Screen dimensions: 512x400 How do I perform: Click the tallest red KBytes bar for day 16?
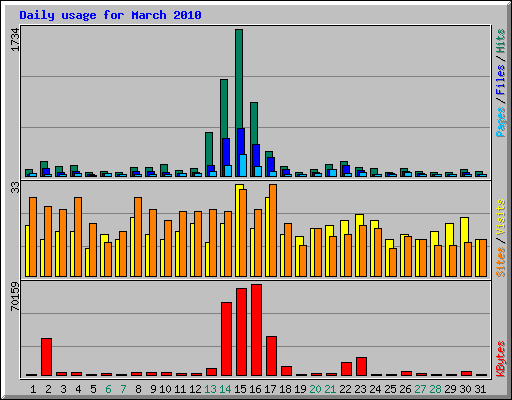(x=256, y=330)
